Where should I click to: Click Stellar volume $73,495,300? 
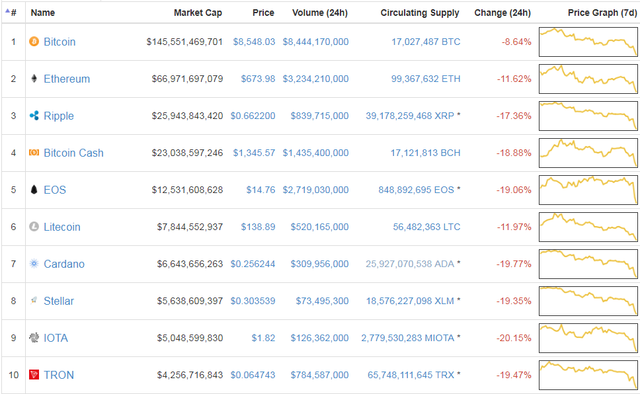click(x=322, y=301)
